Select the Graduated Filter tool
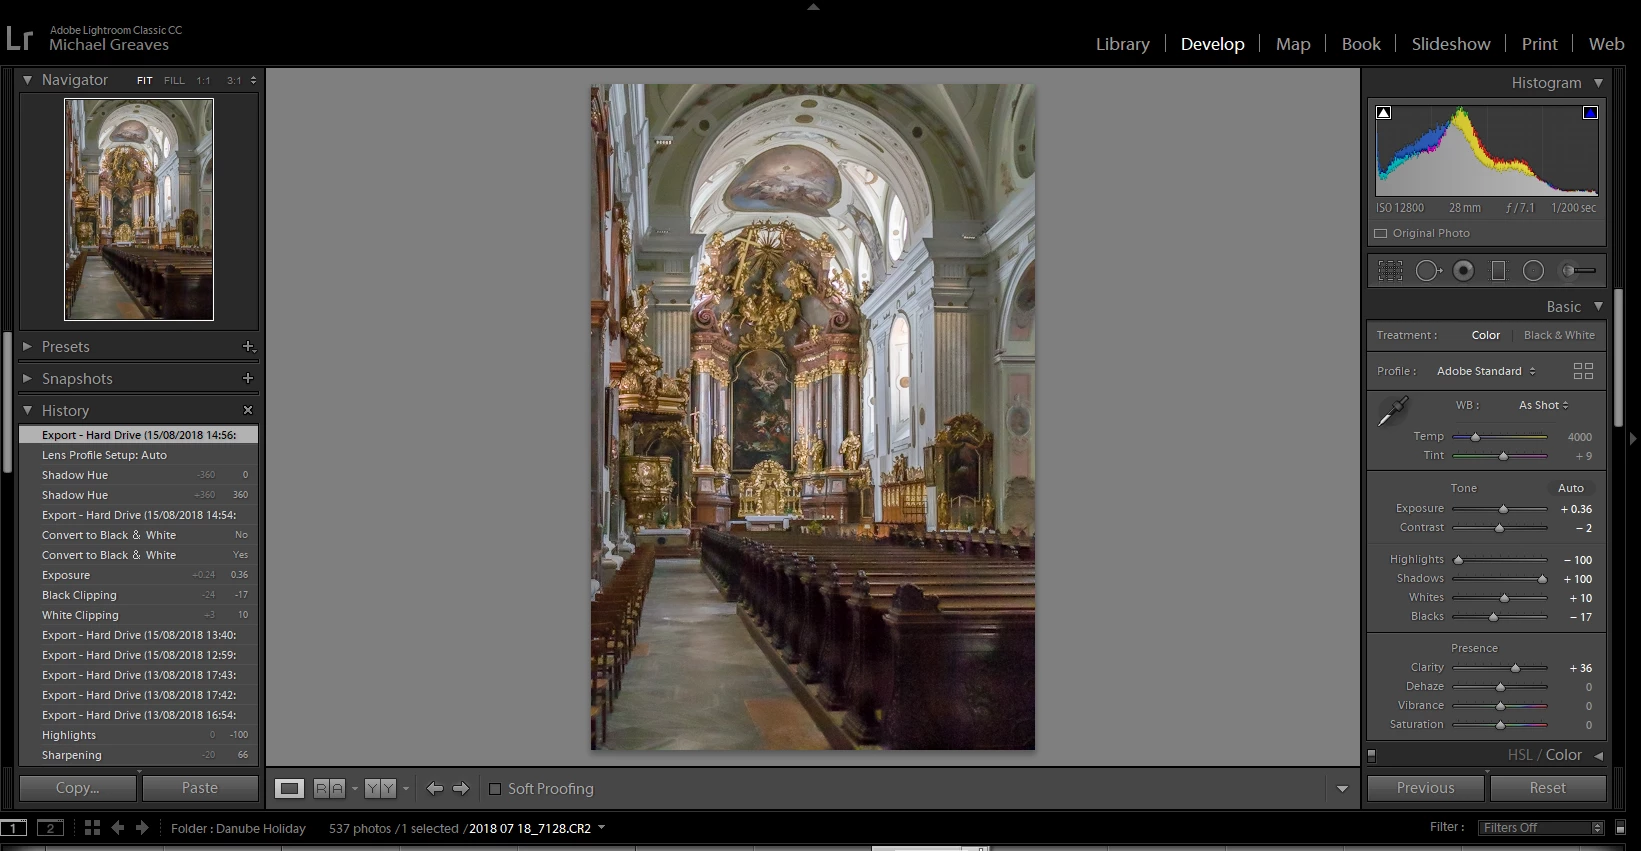 point(1498,270)
